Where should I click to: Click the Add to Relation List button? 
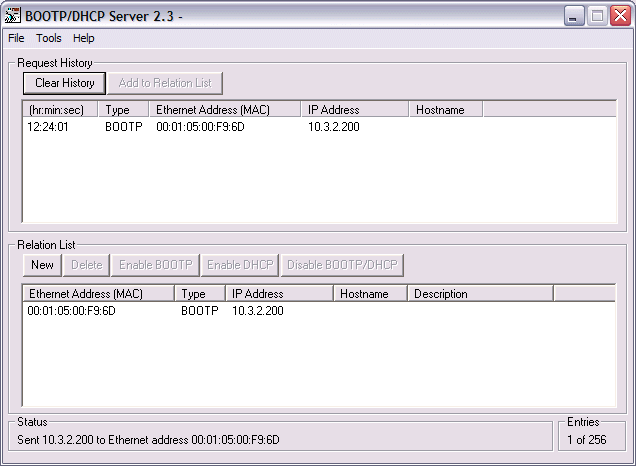[165, 83]
